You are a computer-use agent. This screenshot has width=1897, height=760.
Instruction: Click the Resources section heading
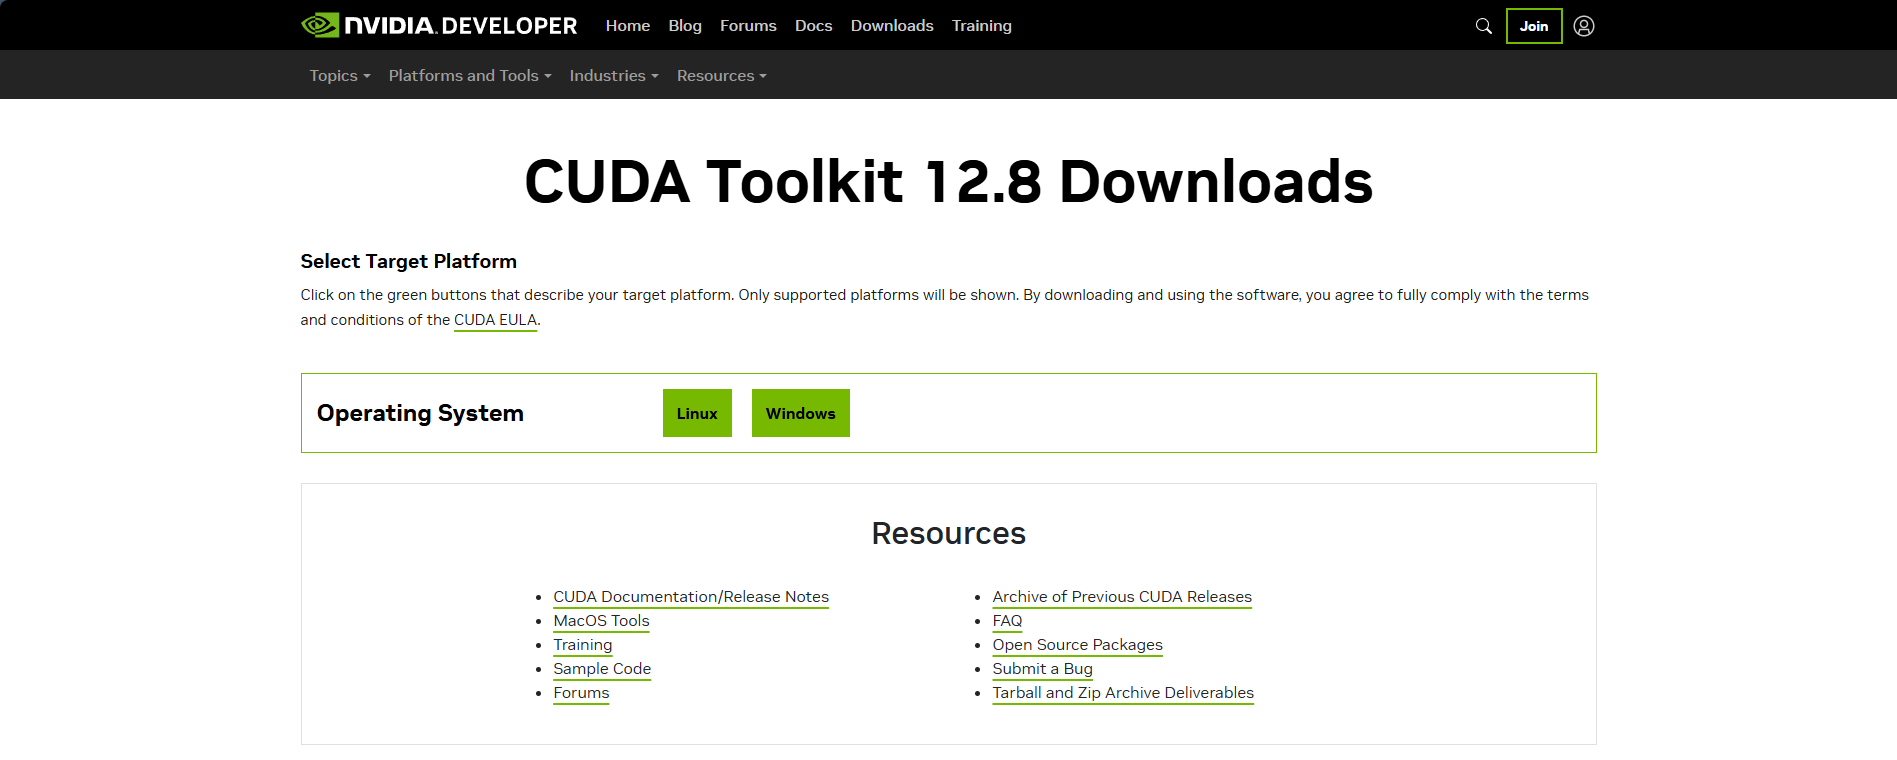click(948, 533)
